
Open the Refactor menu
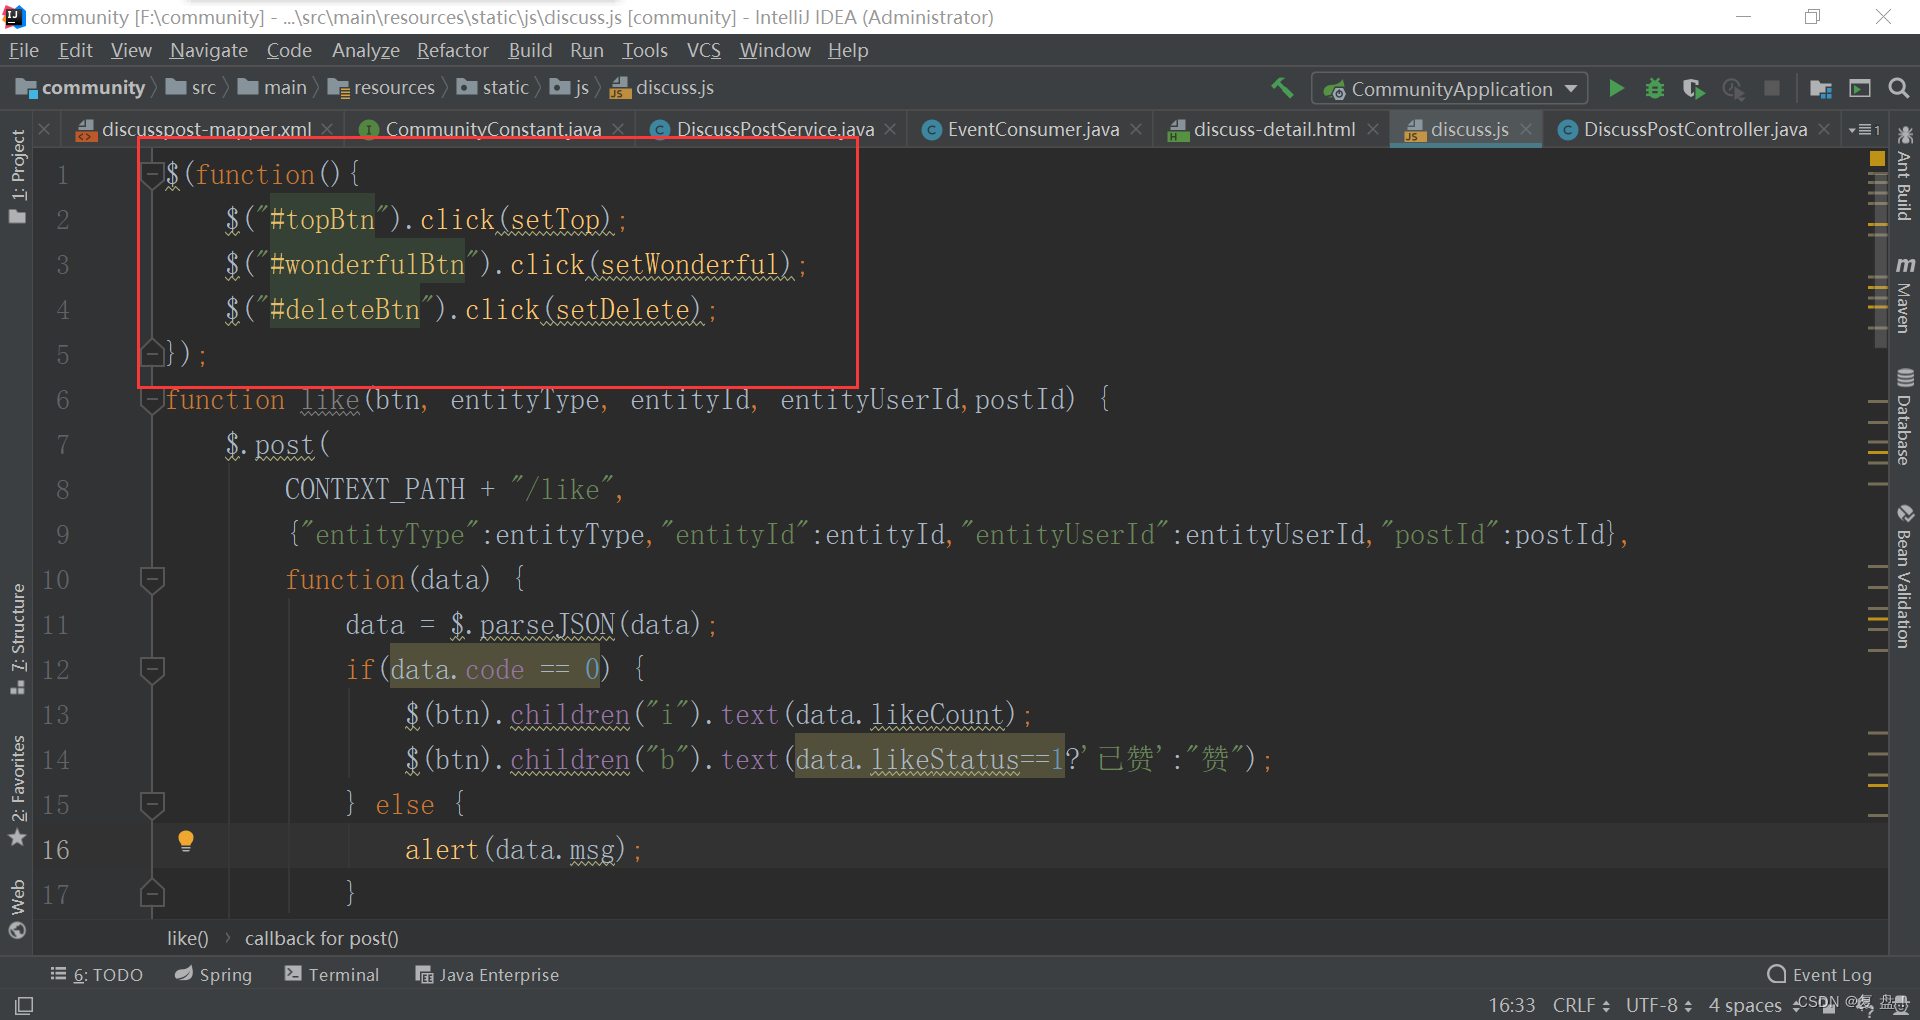(452, 50)
